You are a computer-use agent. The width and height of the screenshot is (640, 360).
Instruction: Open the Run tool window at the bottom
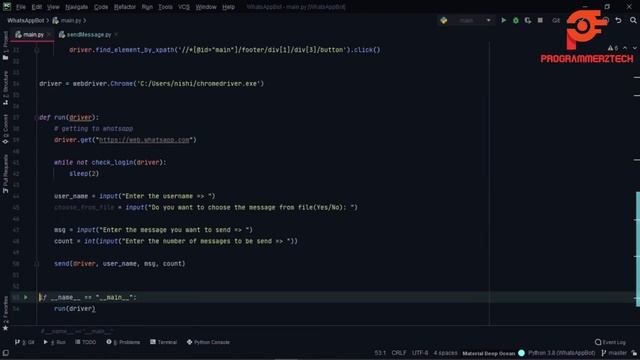tap(54, 342)
